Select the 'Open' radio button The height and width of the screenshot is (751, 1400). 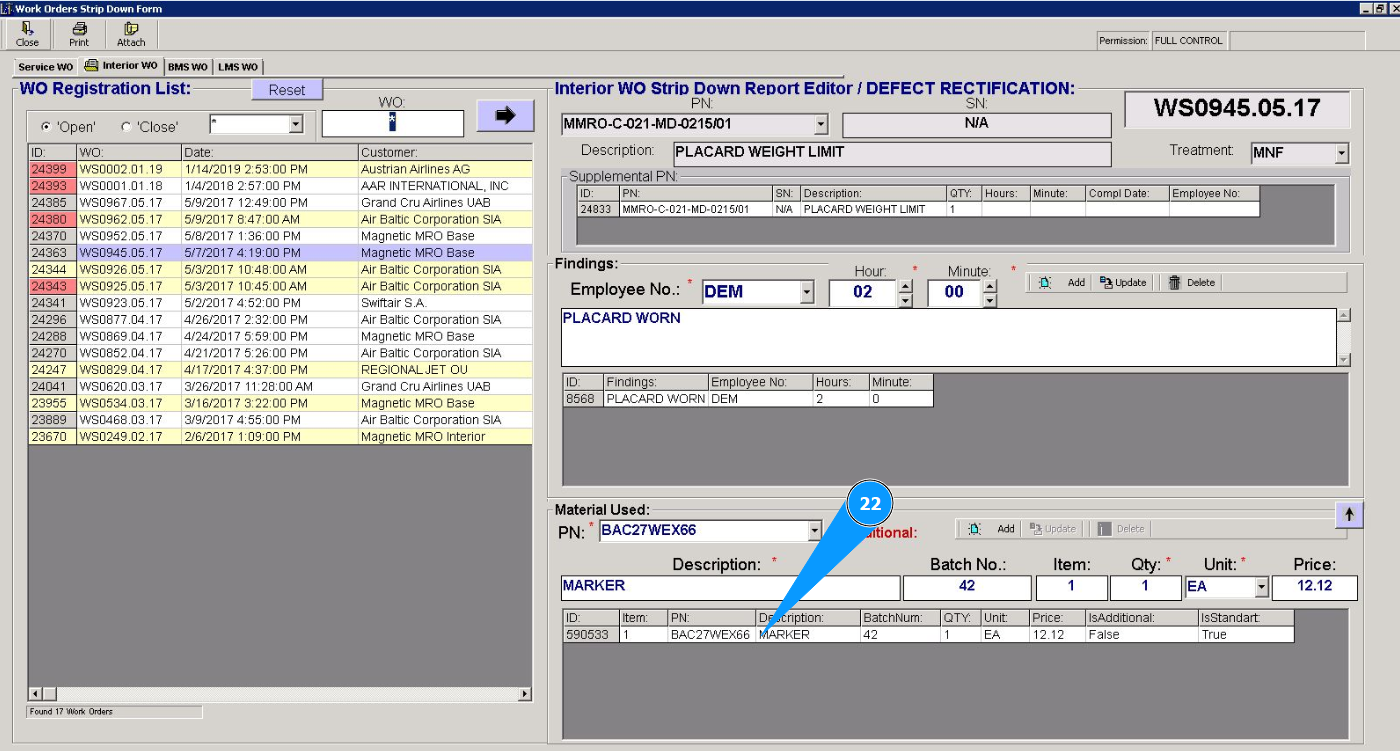(46, 127)
